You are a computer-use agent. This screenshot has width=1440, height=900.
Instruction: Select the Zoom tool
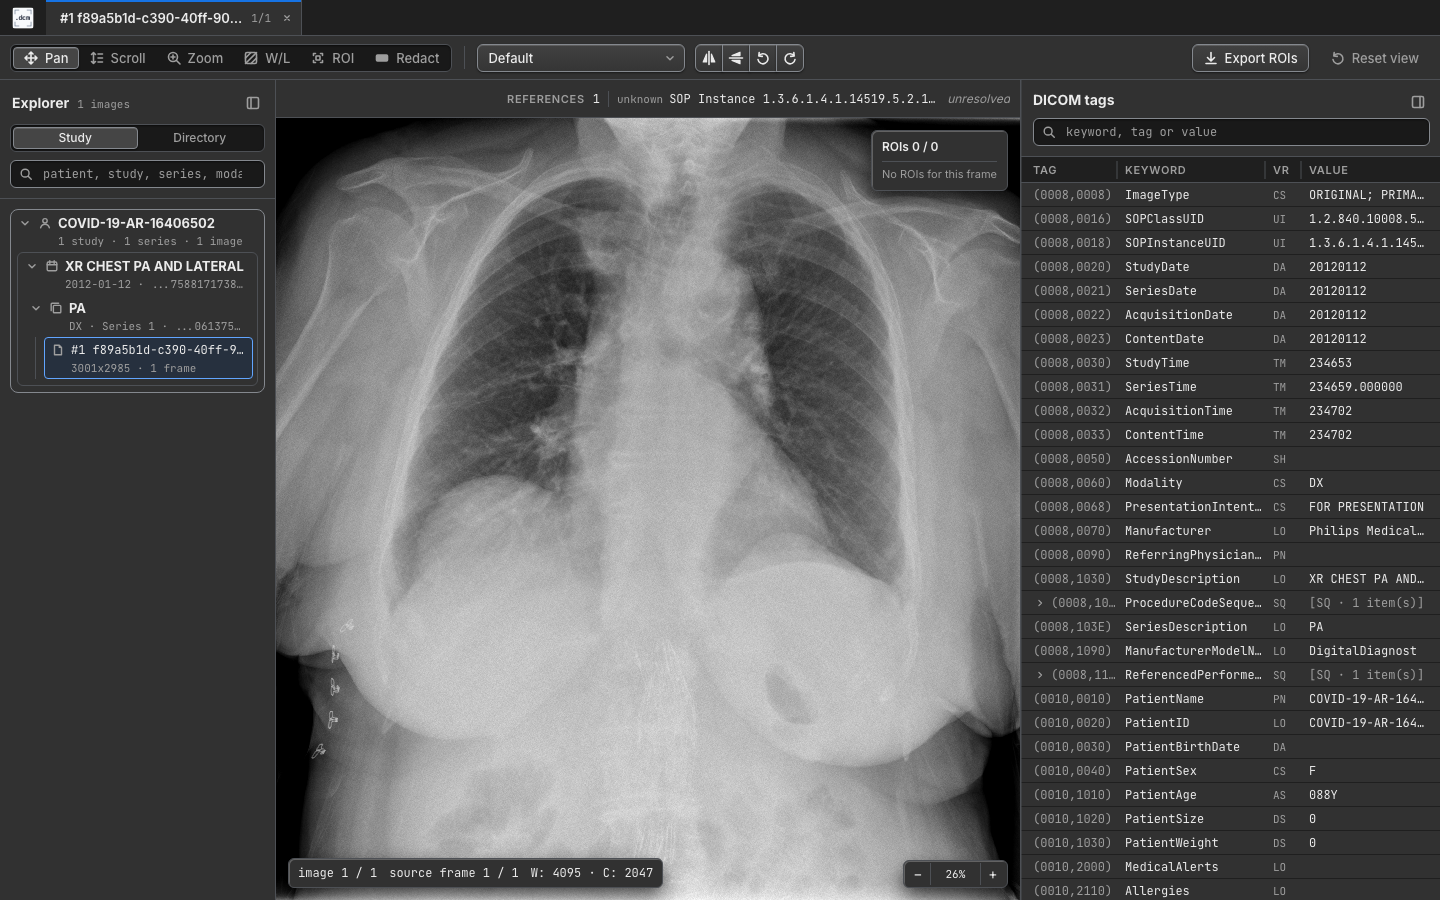pos(195,58)
